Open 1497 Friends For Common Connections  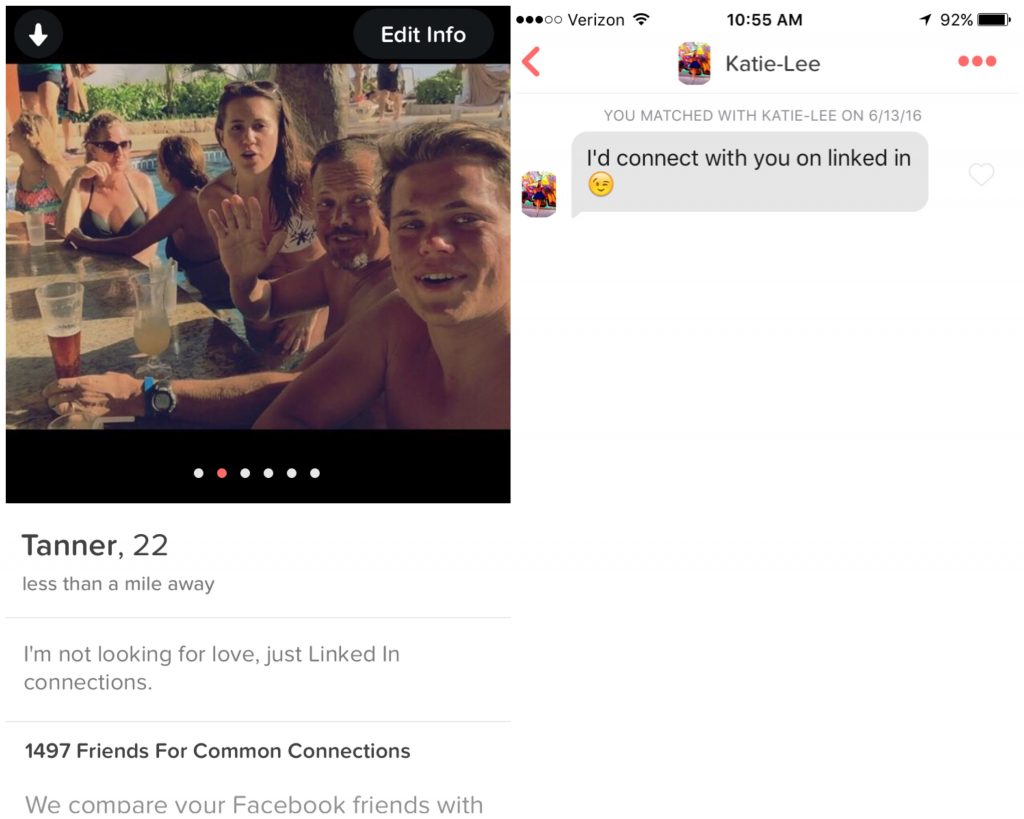point(217,751)
